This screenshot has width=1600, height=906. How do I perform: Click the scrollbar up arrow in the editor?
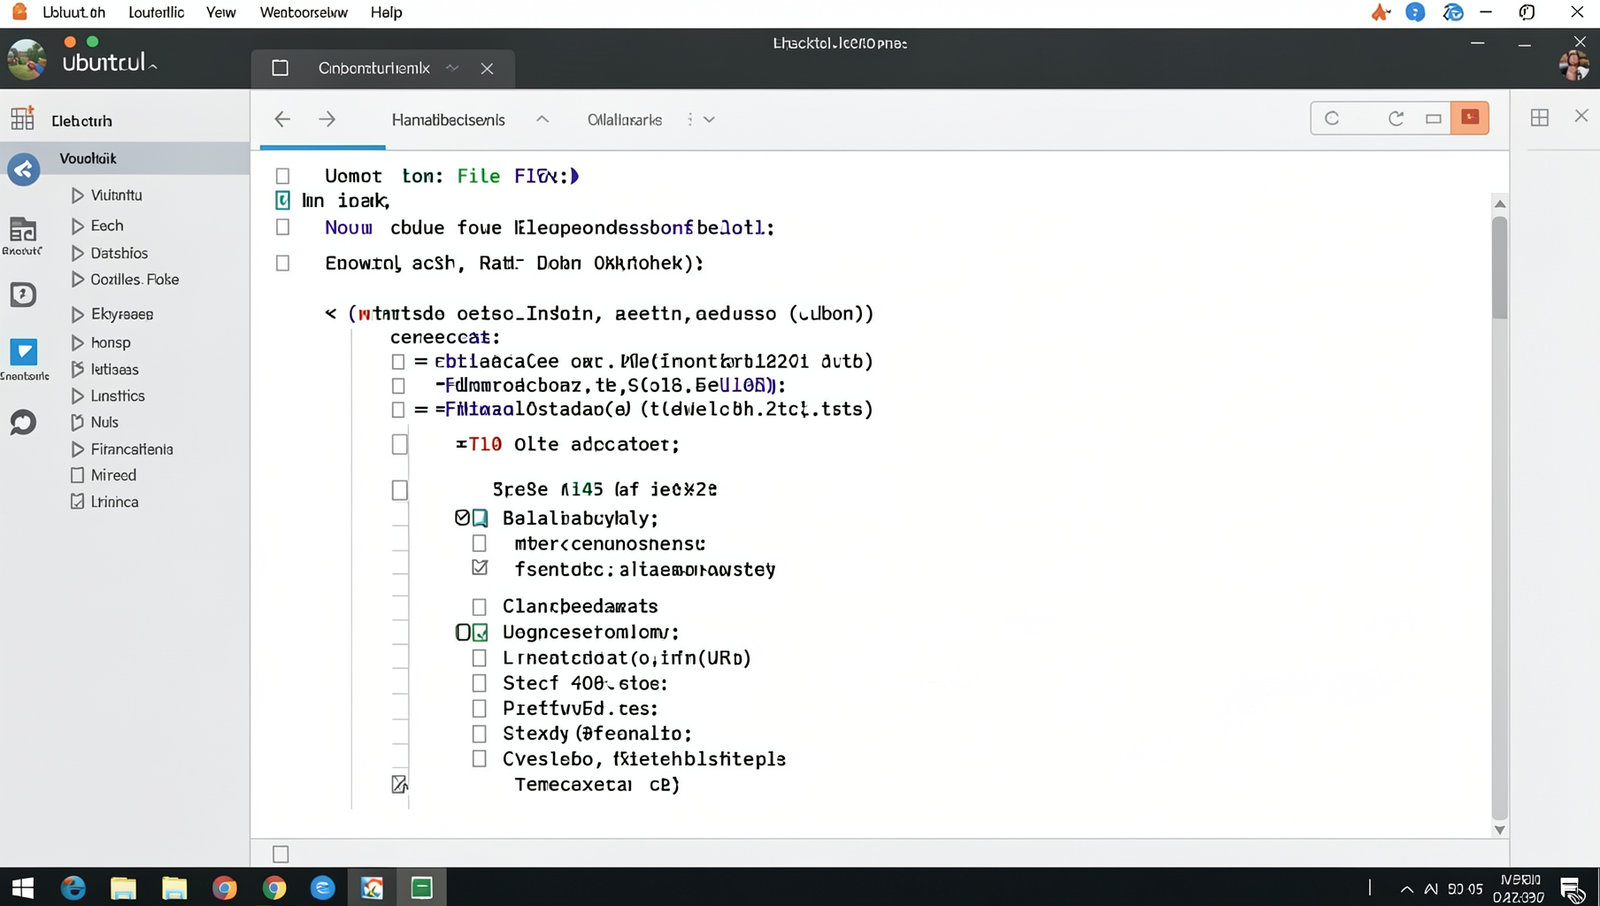click(1499, 204)
